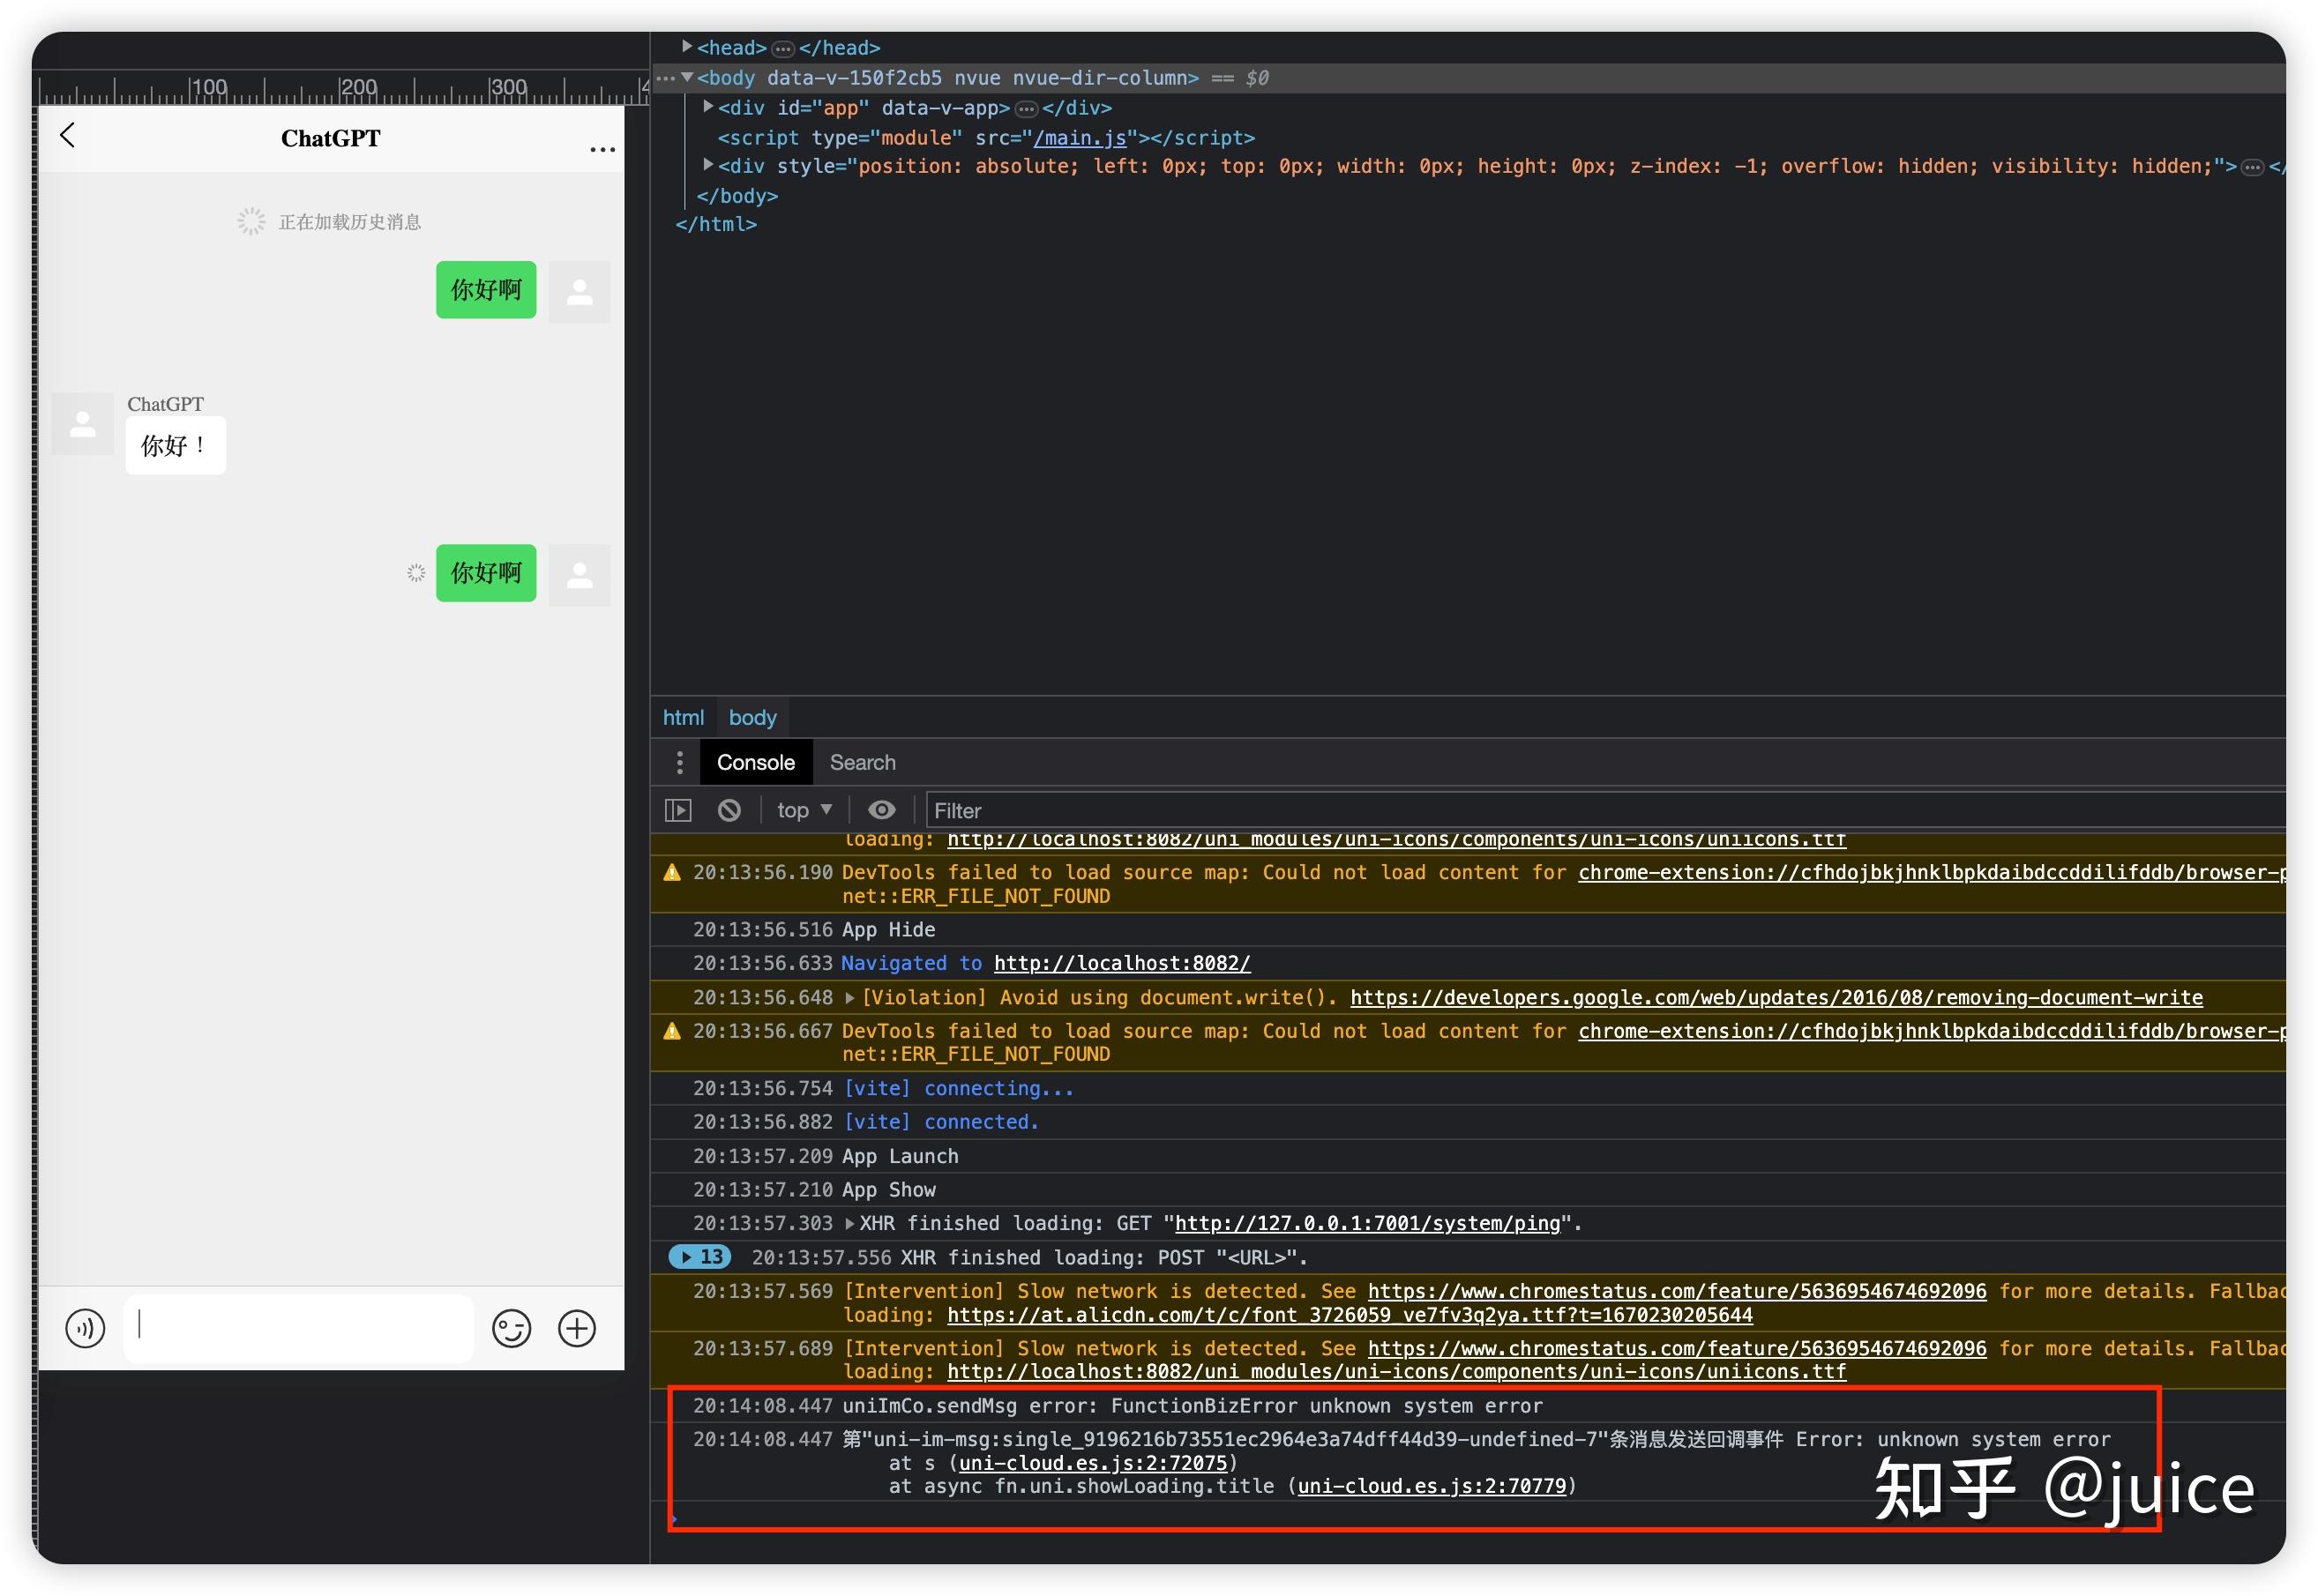Open the uni-cloud.es.js:2:70779 source link
The image size is (2318, 1596).
[1432, 1487]
